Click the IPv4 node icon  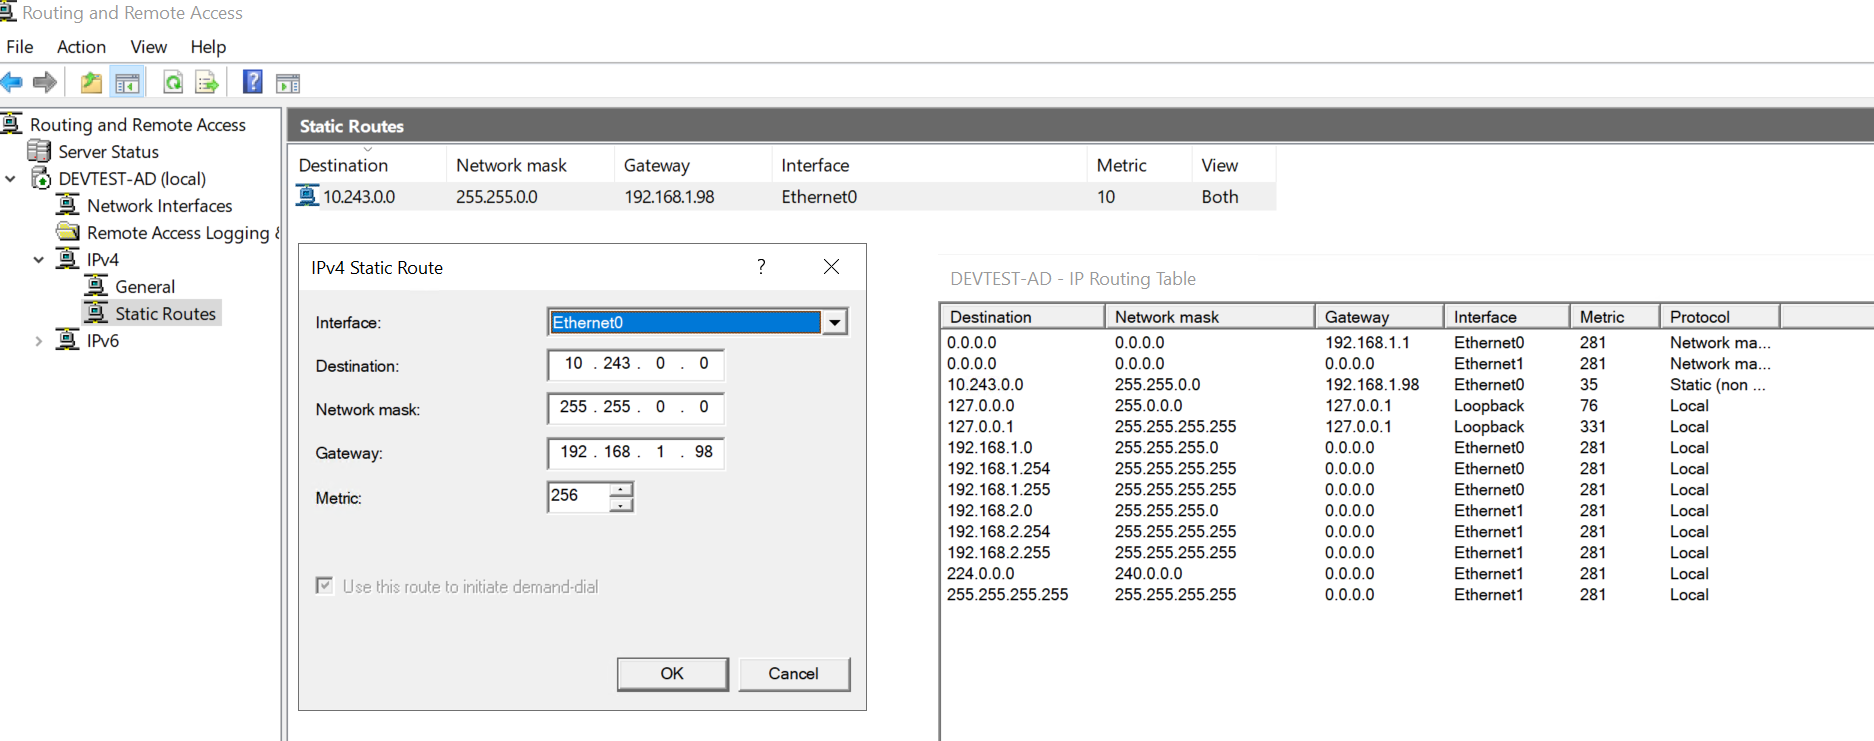point(68,259)
